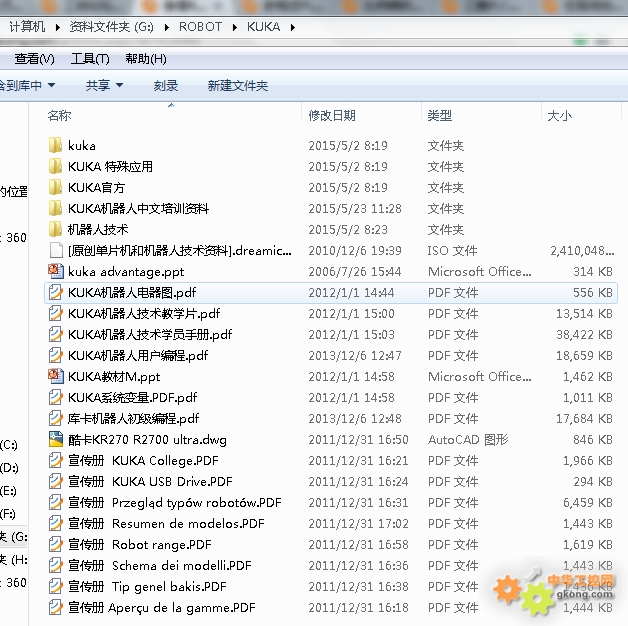Click the 大小 column header

[559, 116]
